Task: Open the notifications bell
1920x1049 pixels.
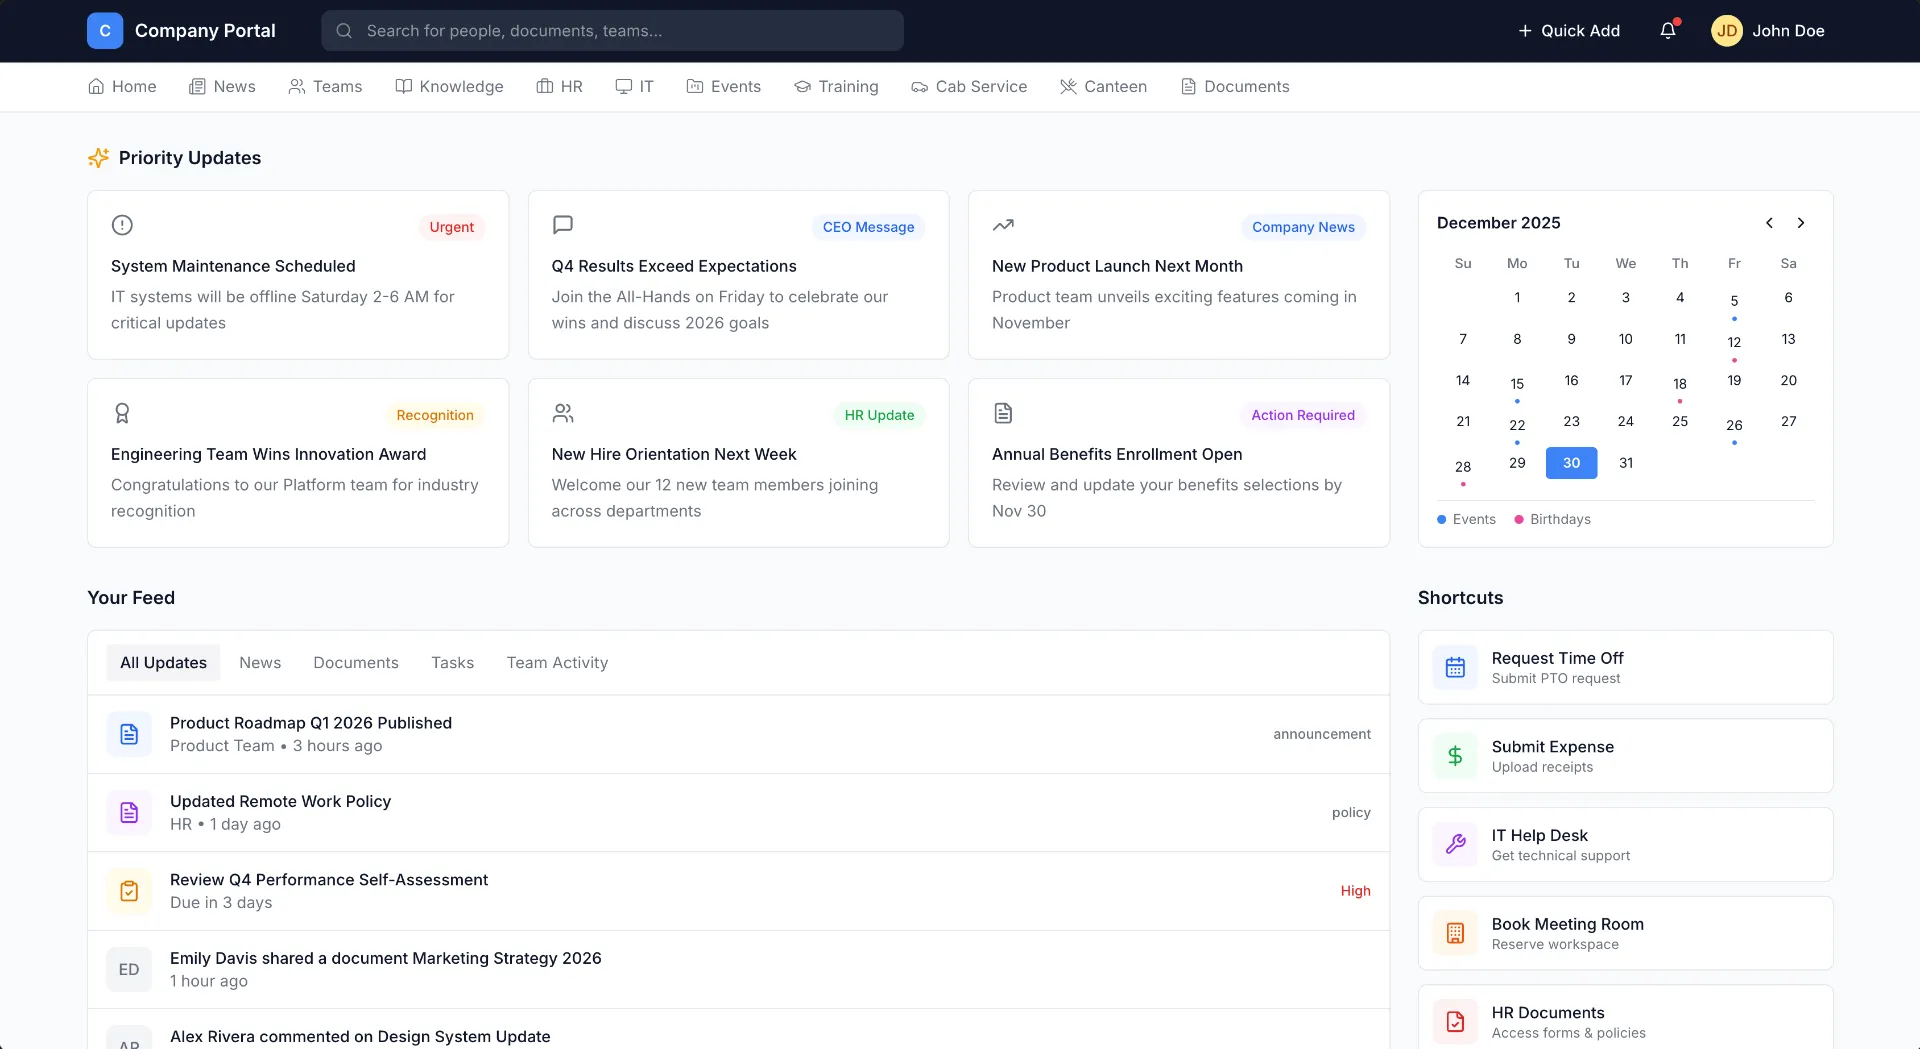Action: click(x=1666, y=30)
